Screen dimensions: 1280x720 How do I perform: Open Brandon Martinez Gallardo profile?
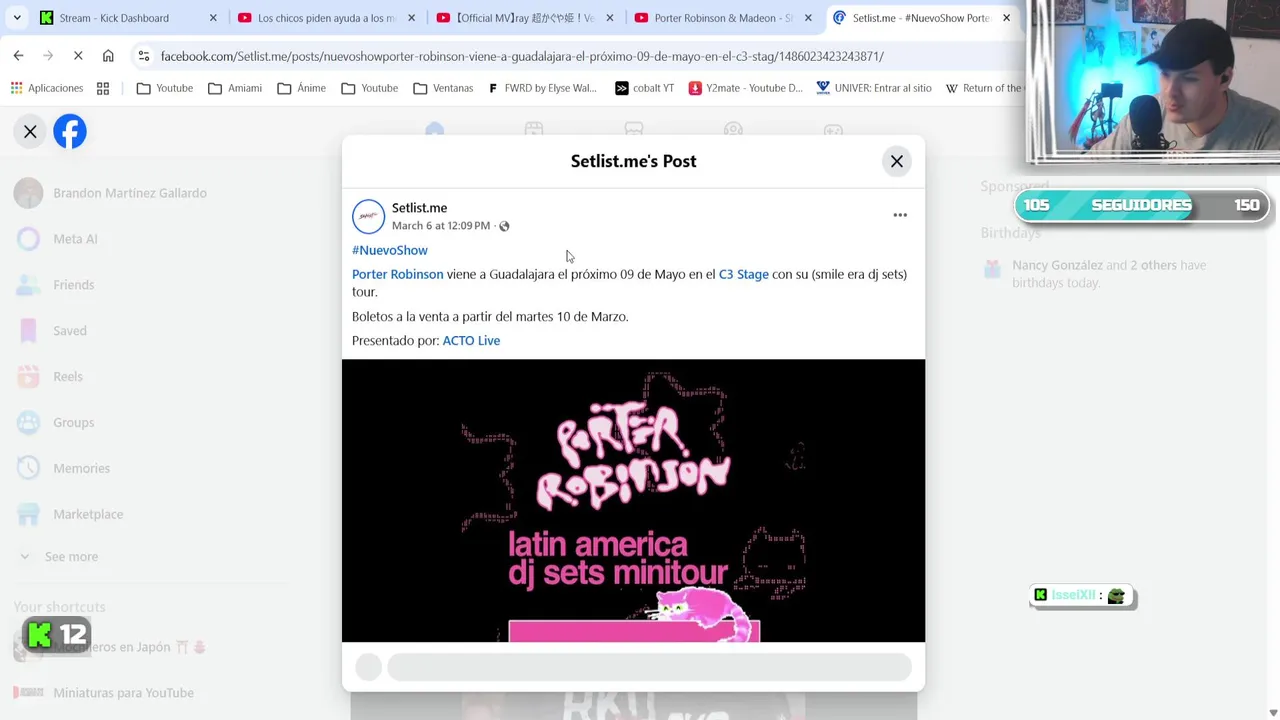click(130, 193)
